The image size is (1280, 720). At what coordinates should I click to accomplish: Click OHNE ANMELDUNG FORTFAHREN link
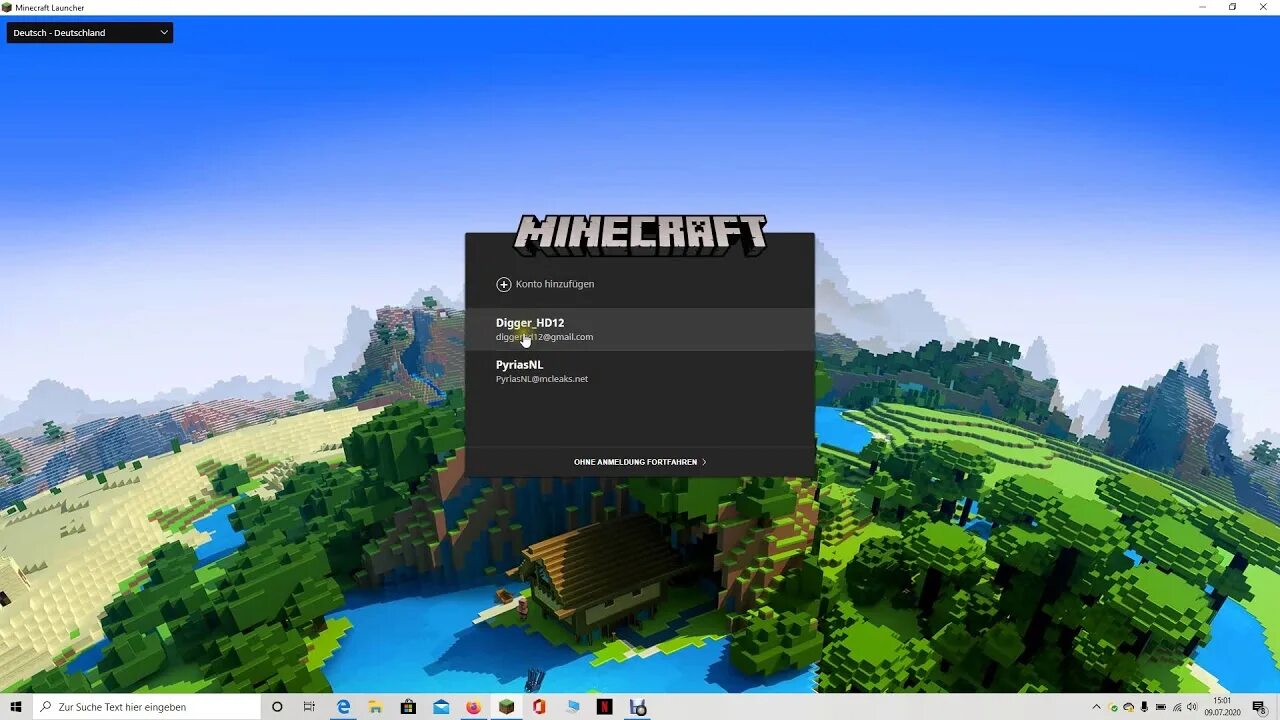click(x=640, y=462)
